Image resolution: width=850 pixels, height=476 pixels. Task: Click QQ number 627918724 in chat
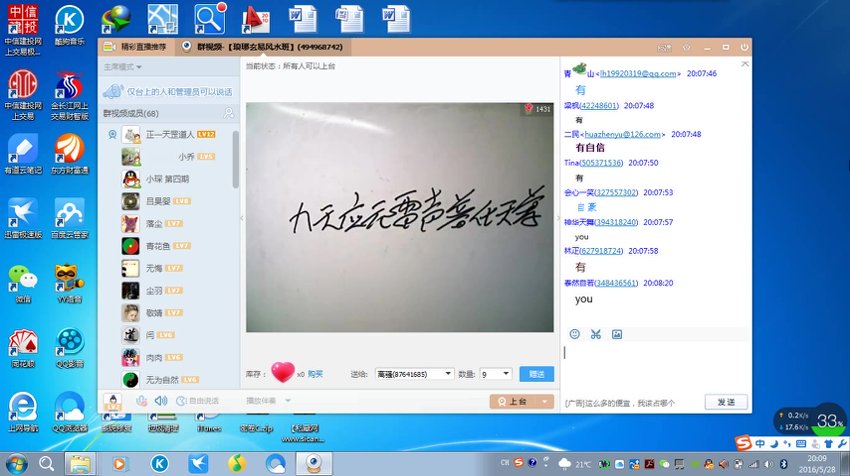click(601, 251)
